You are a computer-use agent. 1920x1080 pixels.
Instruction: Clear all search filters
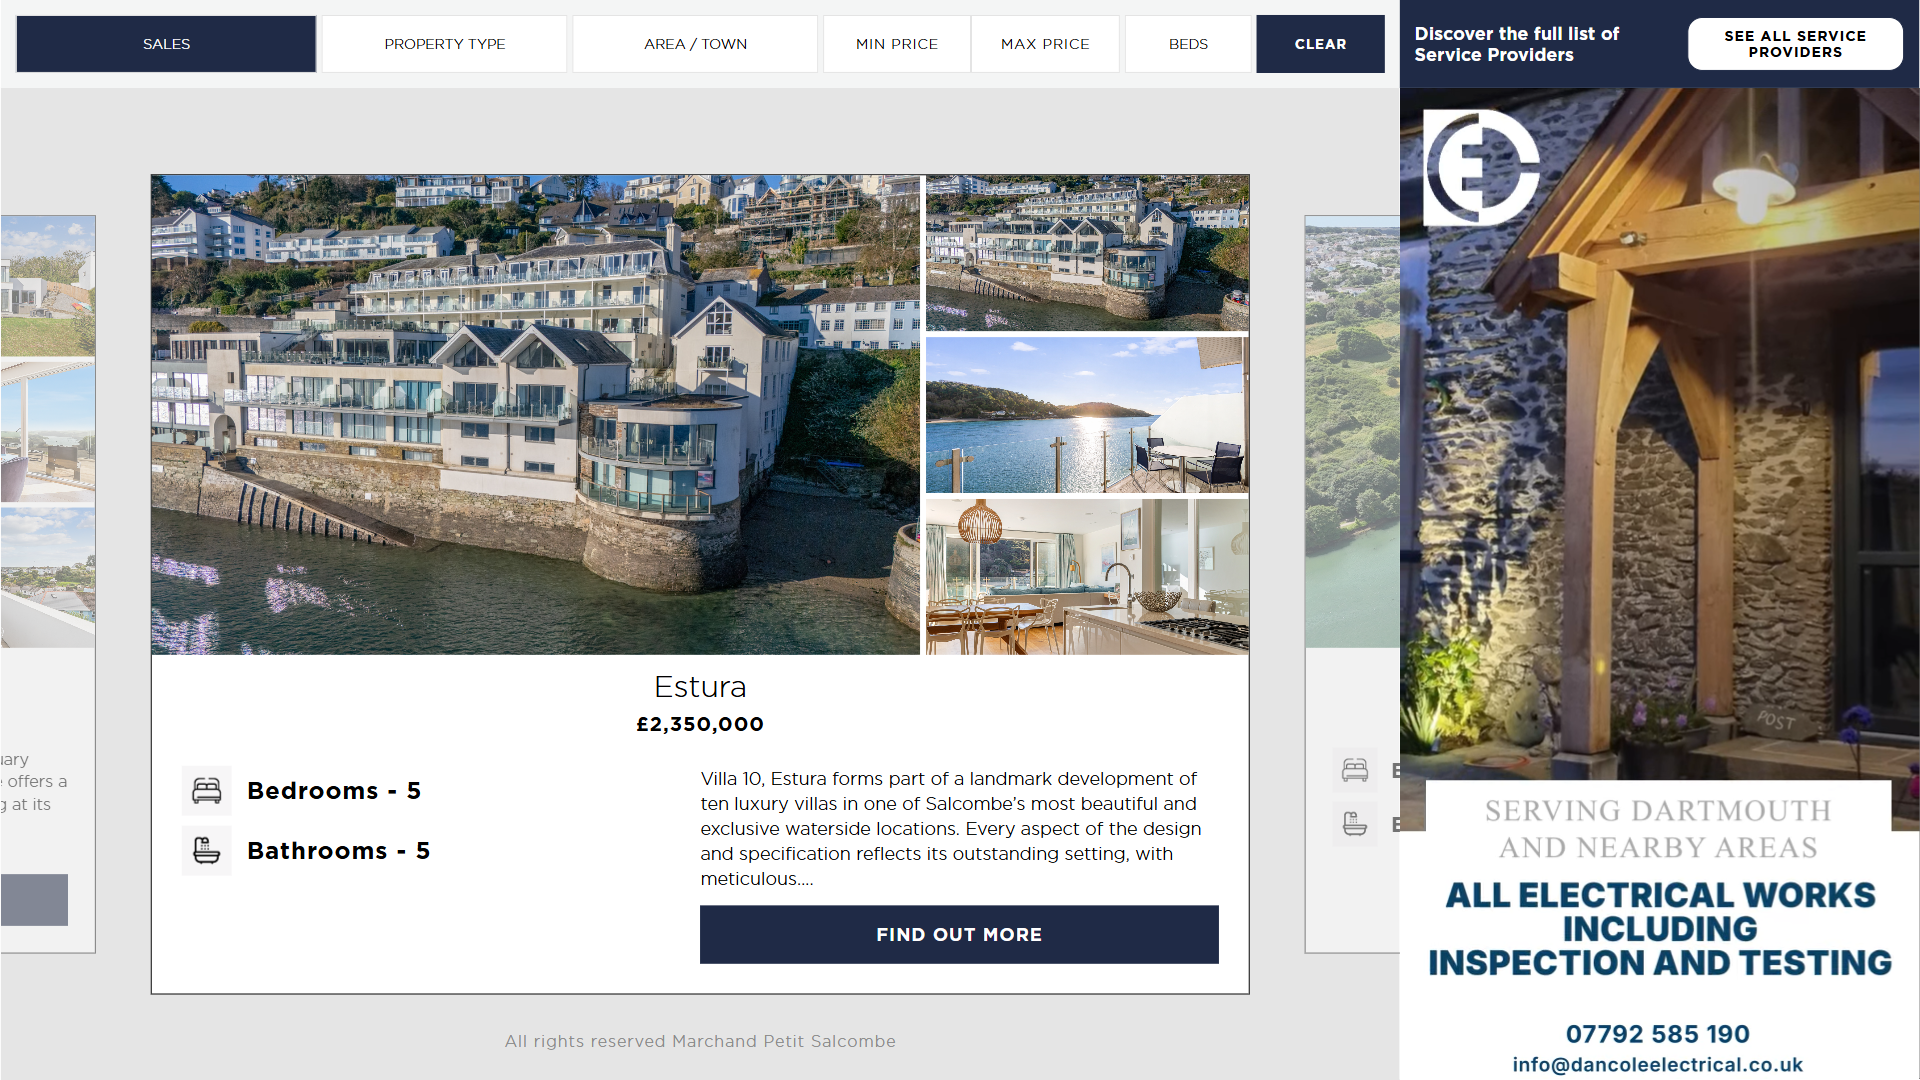(1320, 44)
